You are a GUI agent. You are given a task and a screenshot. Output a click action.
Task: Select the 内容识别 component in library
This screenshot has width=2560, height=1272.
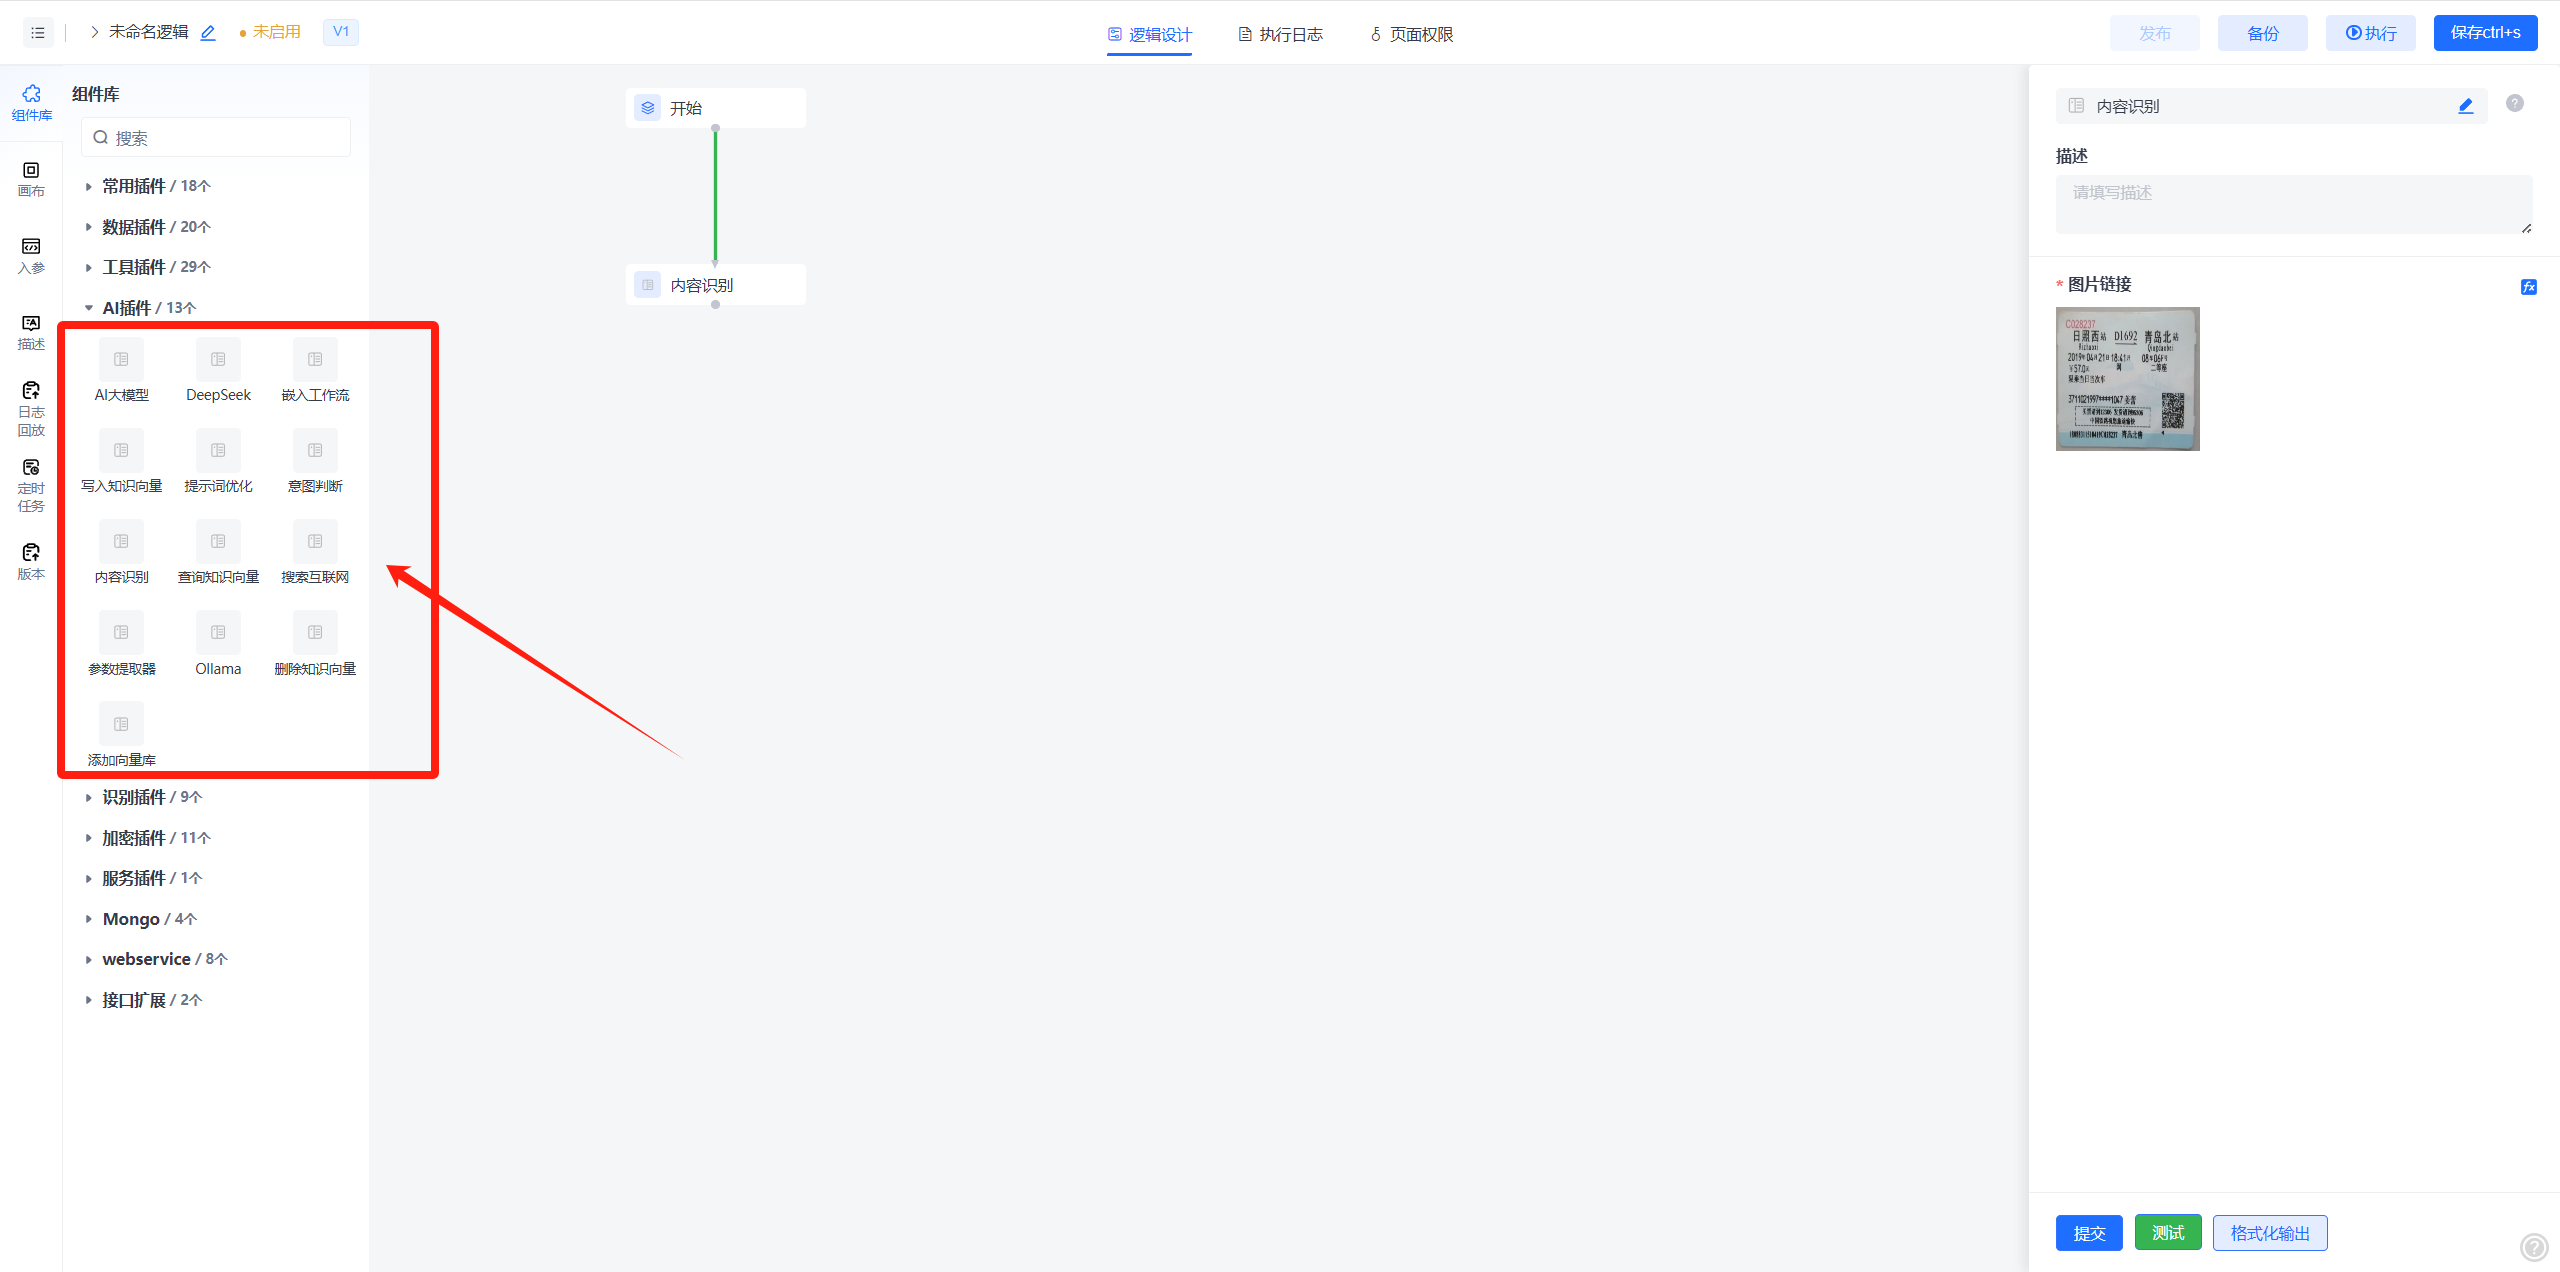pos(121,542)
